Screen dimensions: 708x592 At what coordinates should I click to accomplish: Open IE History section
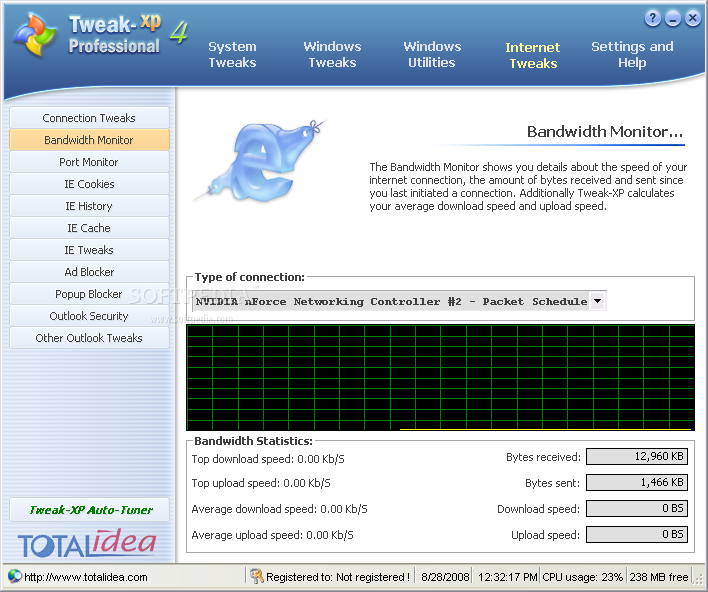[x=89, y=206]
